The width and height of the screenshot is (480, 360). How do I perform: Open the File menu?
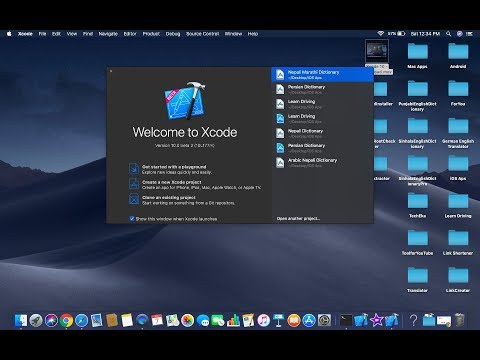(42, 34)
